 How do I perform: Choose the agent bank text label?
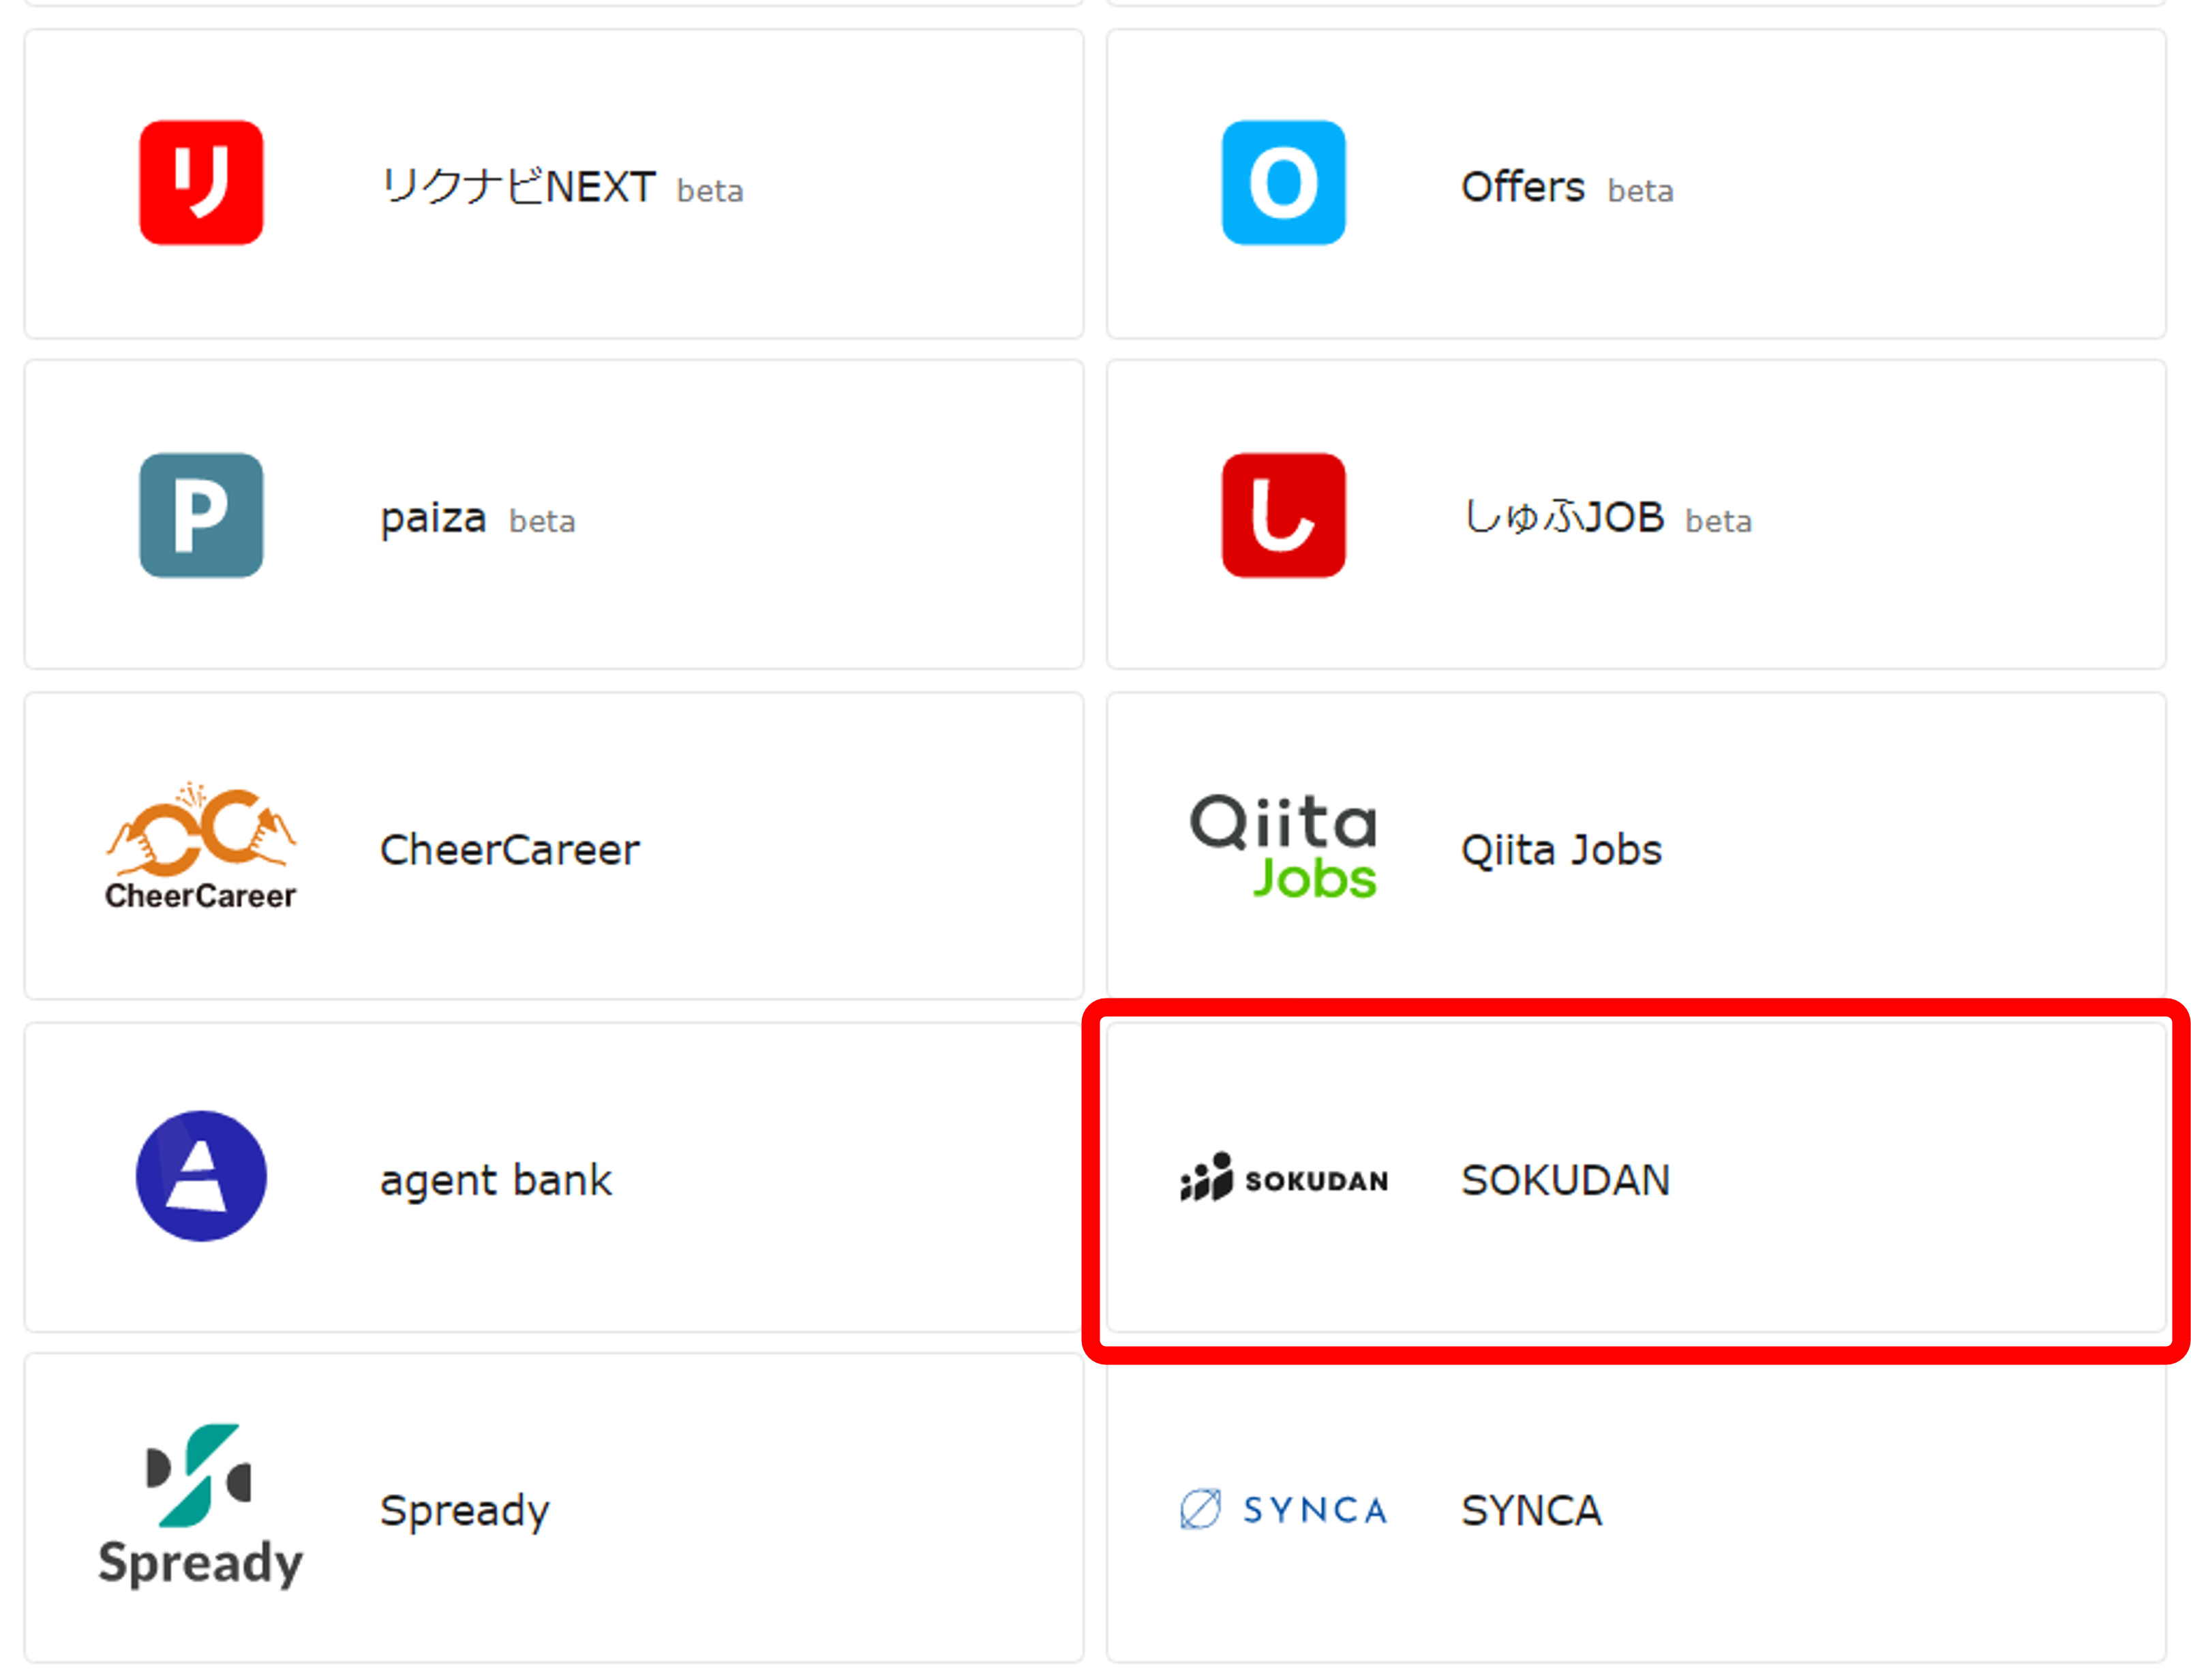(x=495, y=1181)
